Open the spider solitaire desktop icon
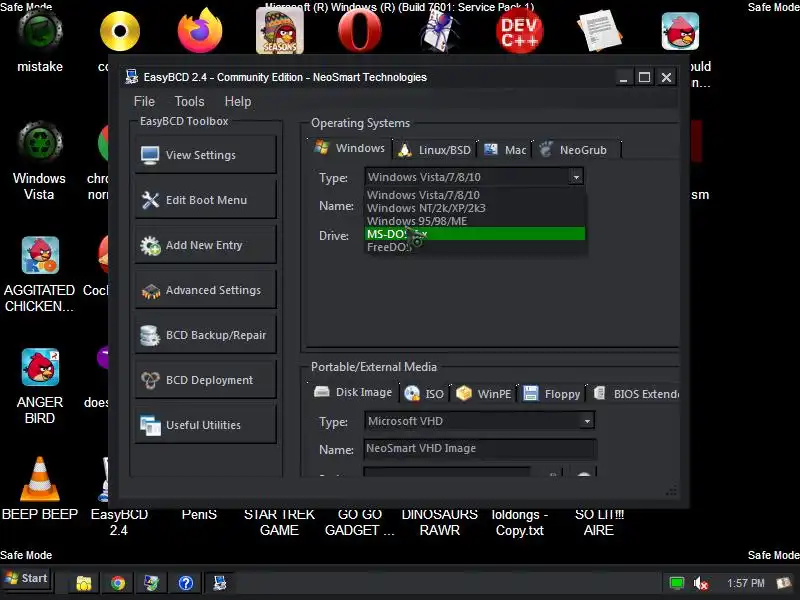Viewport: 800px width, 600px height. (x=439, y=32)
